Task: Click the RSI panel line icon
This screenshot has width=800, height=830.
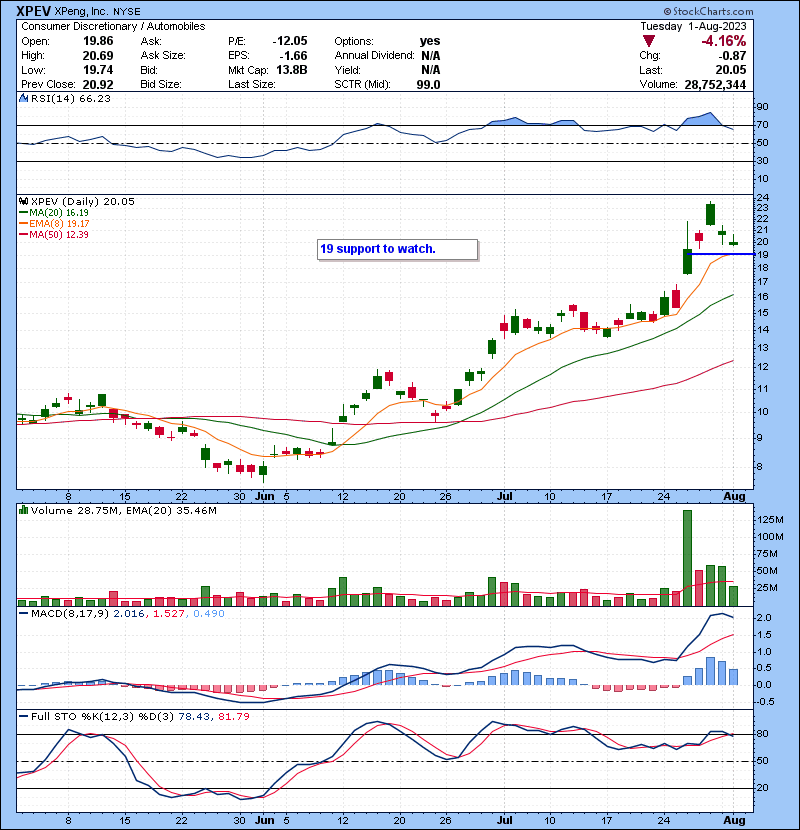Action: [23, 98]
